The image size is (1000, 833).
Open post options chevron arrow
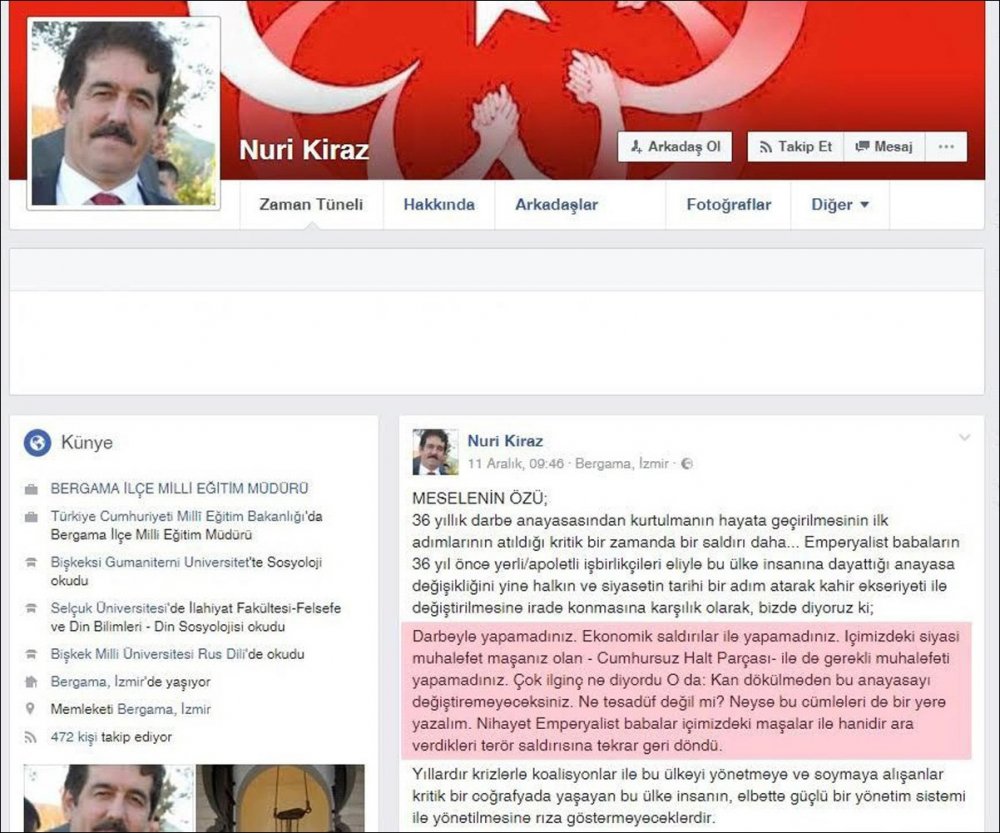coord(964,438)
